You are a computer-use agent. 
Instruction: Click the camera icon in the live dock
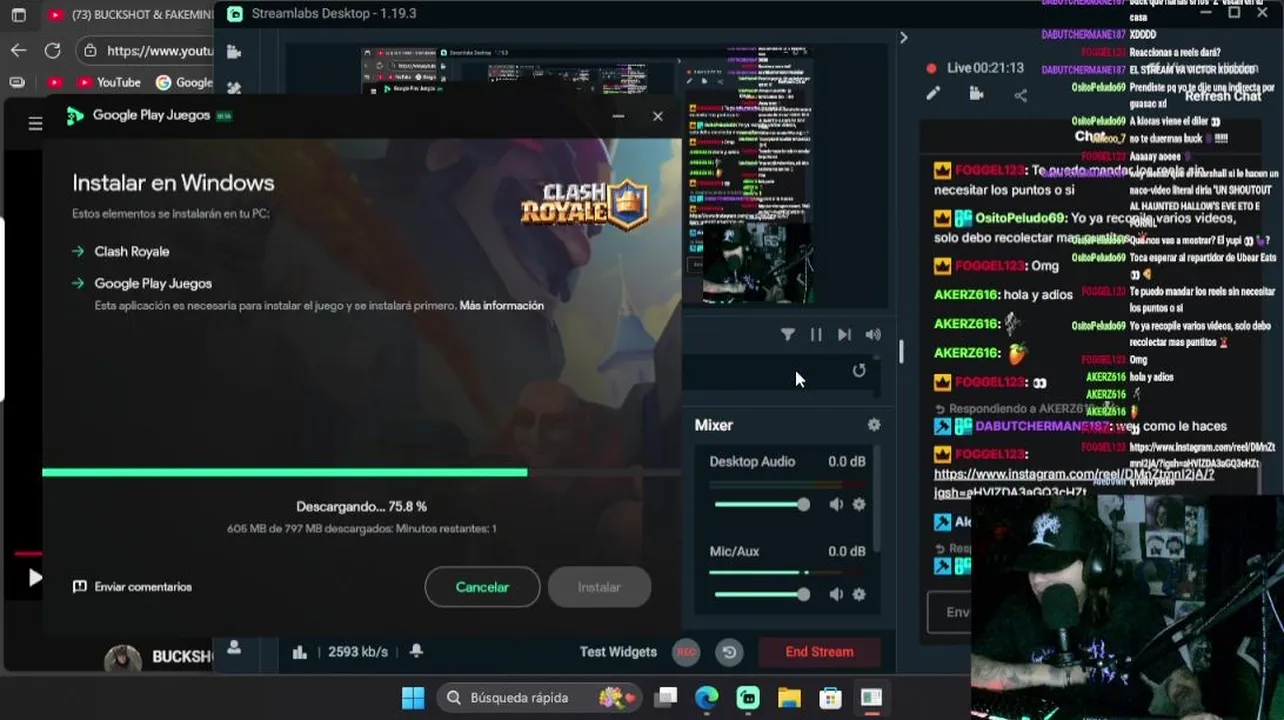[977, 94]
